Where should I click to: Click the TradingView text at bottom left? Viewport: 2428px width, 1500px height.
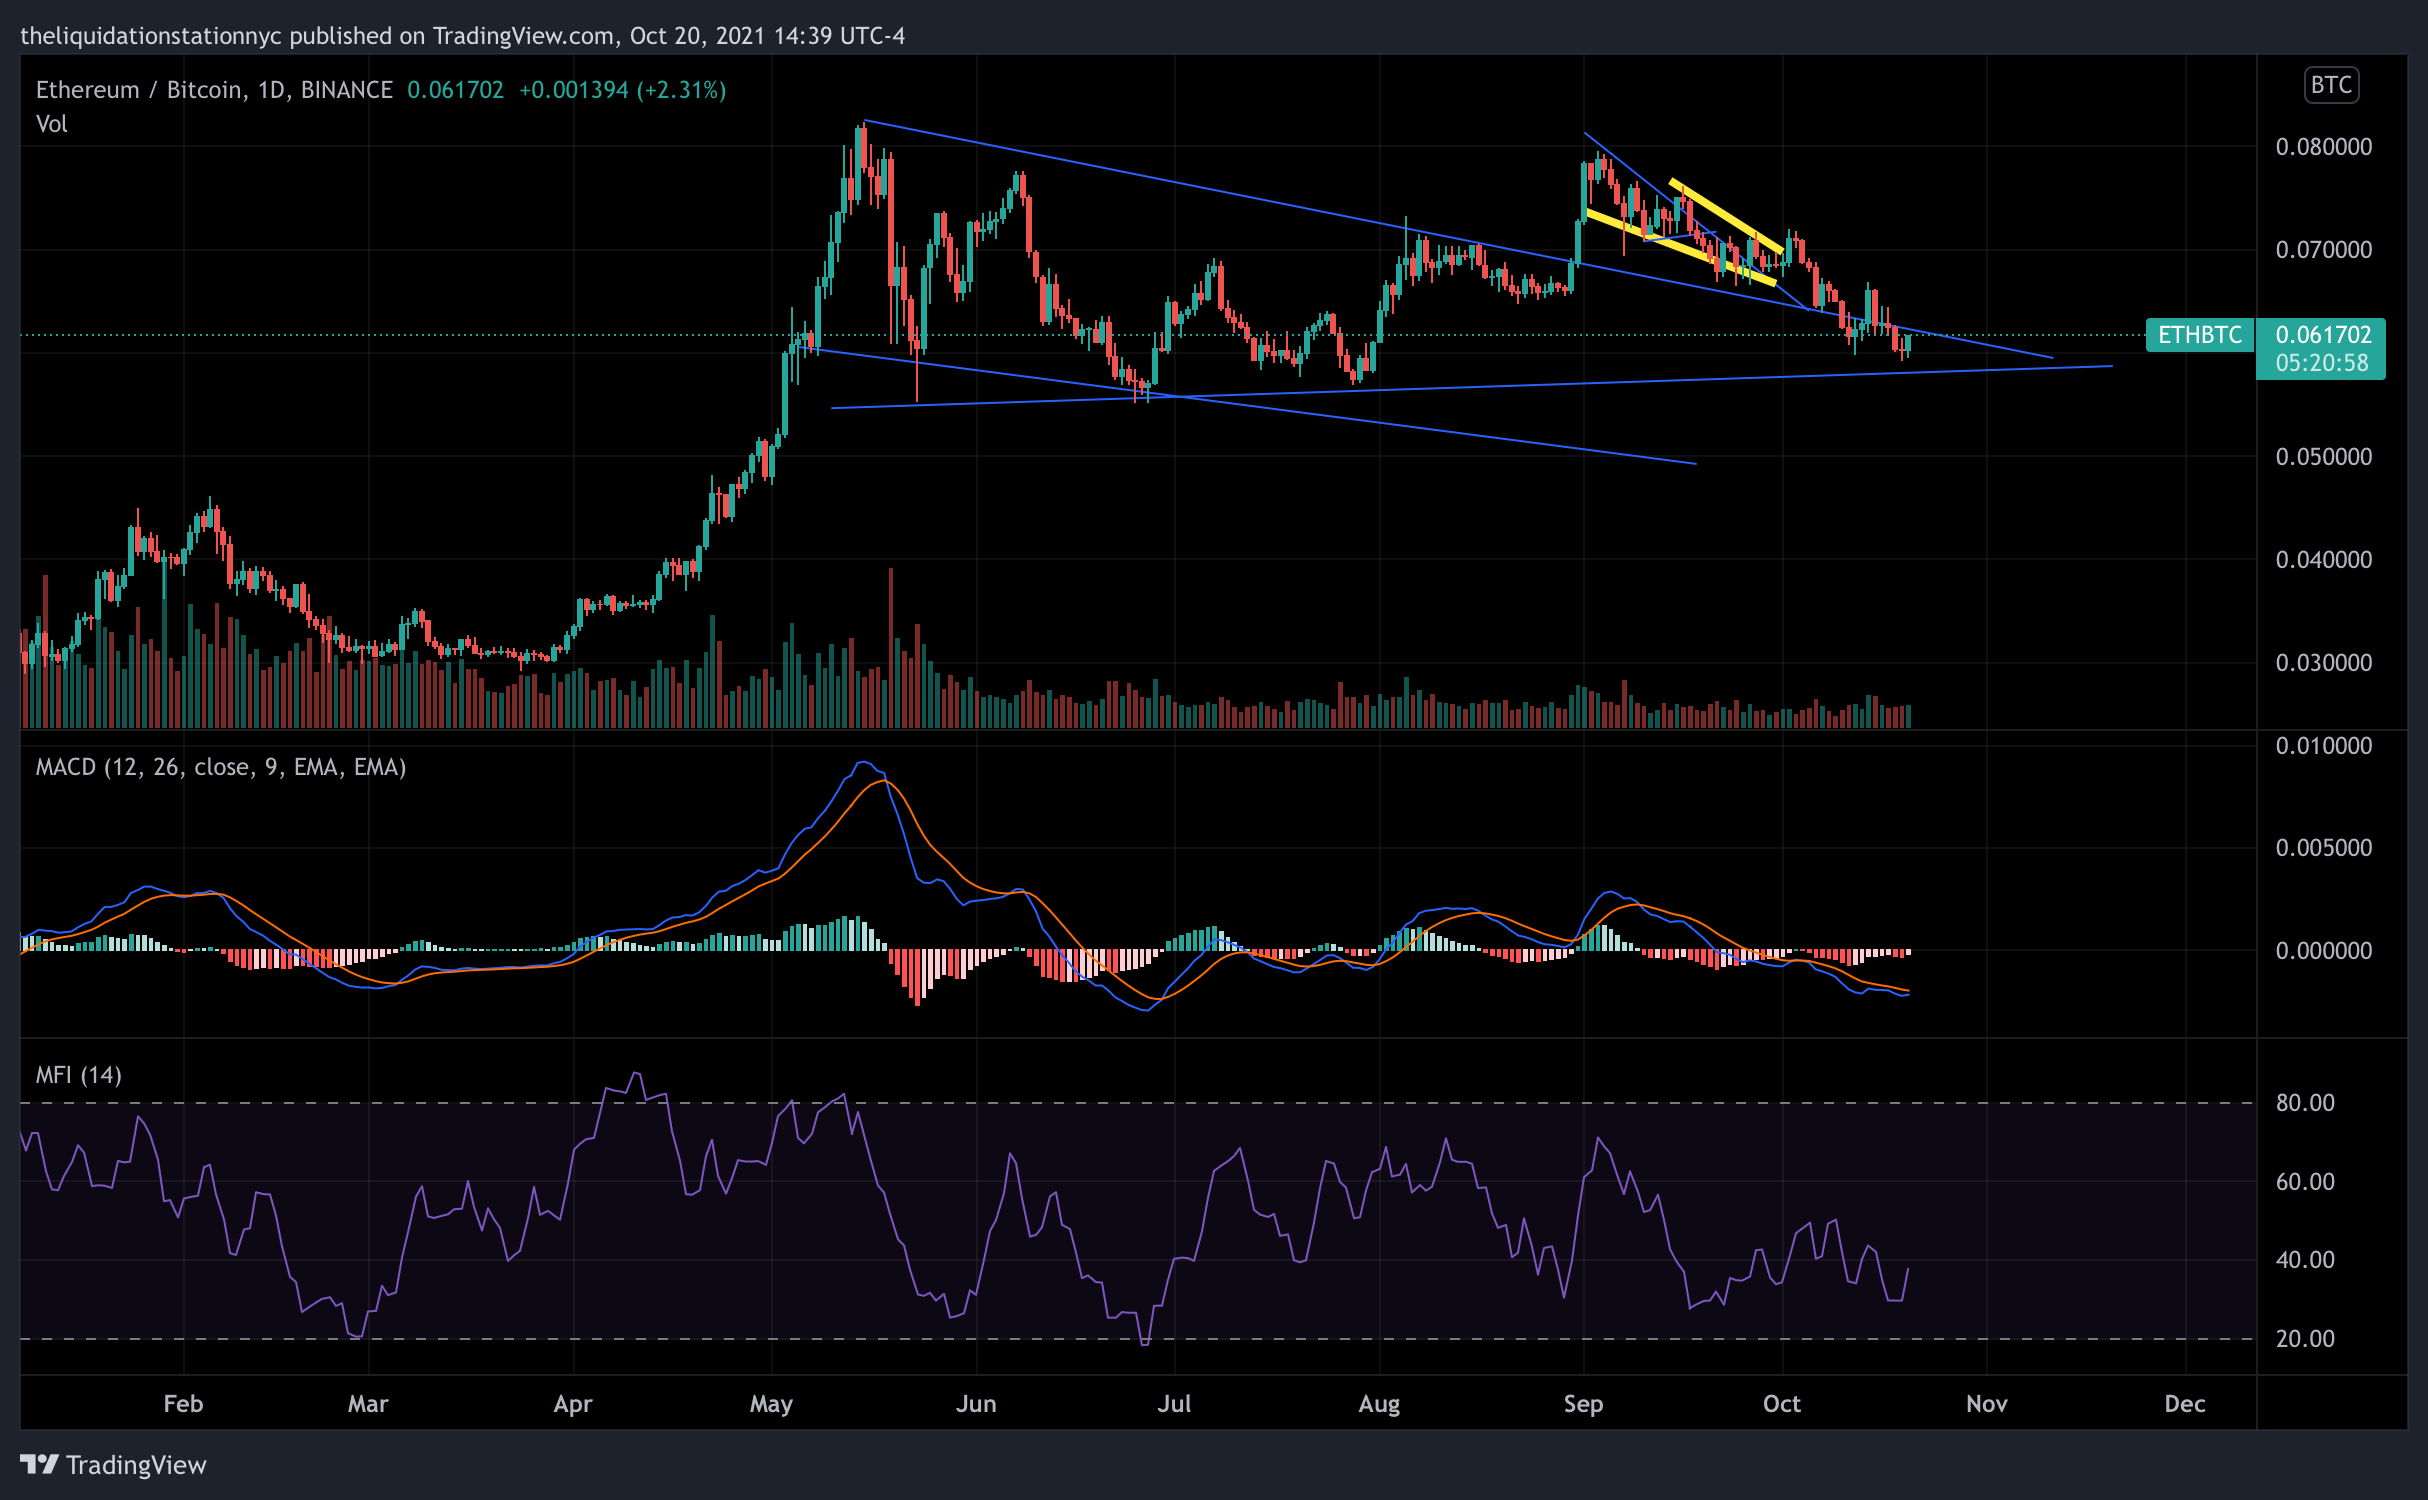tap(136, 1465)
